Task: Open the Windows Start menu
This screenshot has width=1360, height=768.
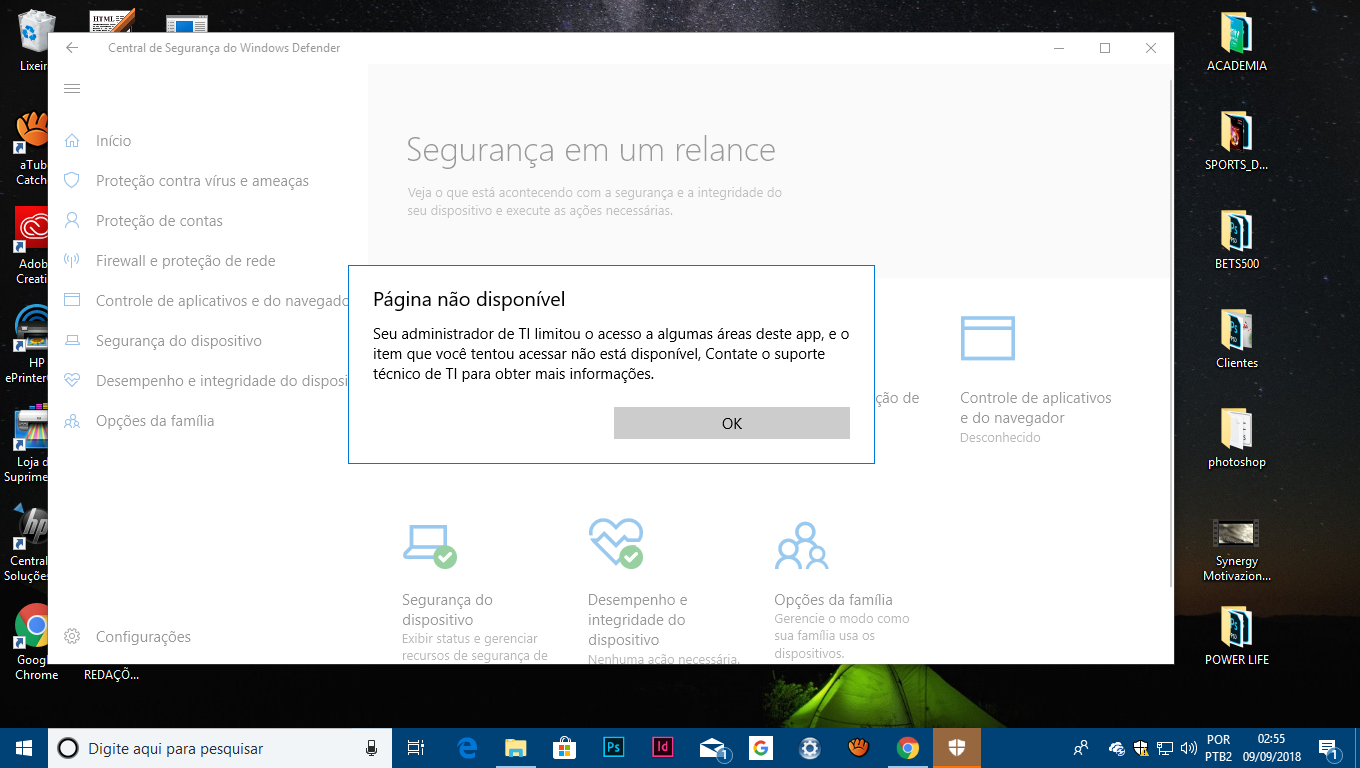Action: click(x=24, y=748)
